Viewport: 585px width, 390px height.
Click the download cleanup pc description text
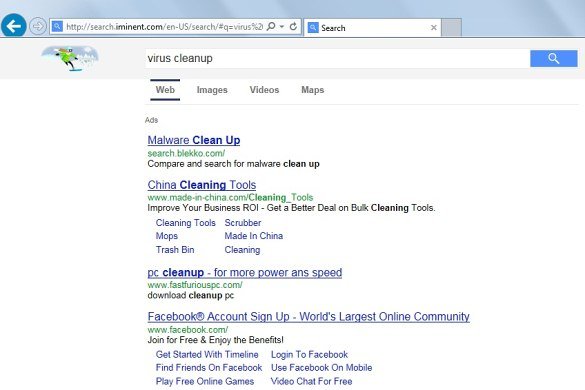click(191, 296)
